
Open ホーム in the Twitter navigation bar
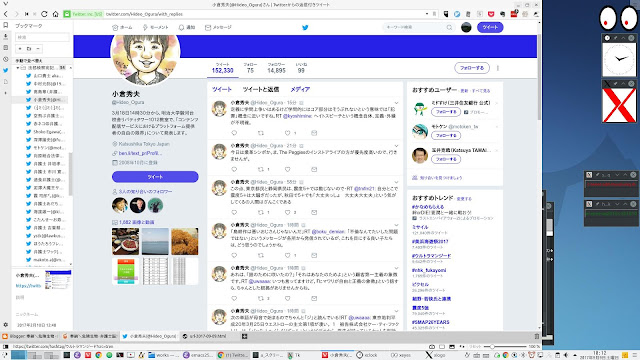point(122,27)
